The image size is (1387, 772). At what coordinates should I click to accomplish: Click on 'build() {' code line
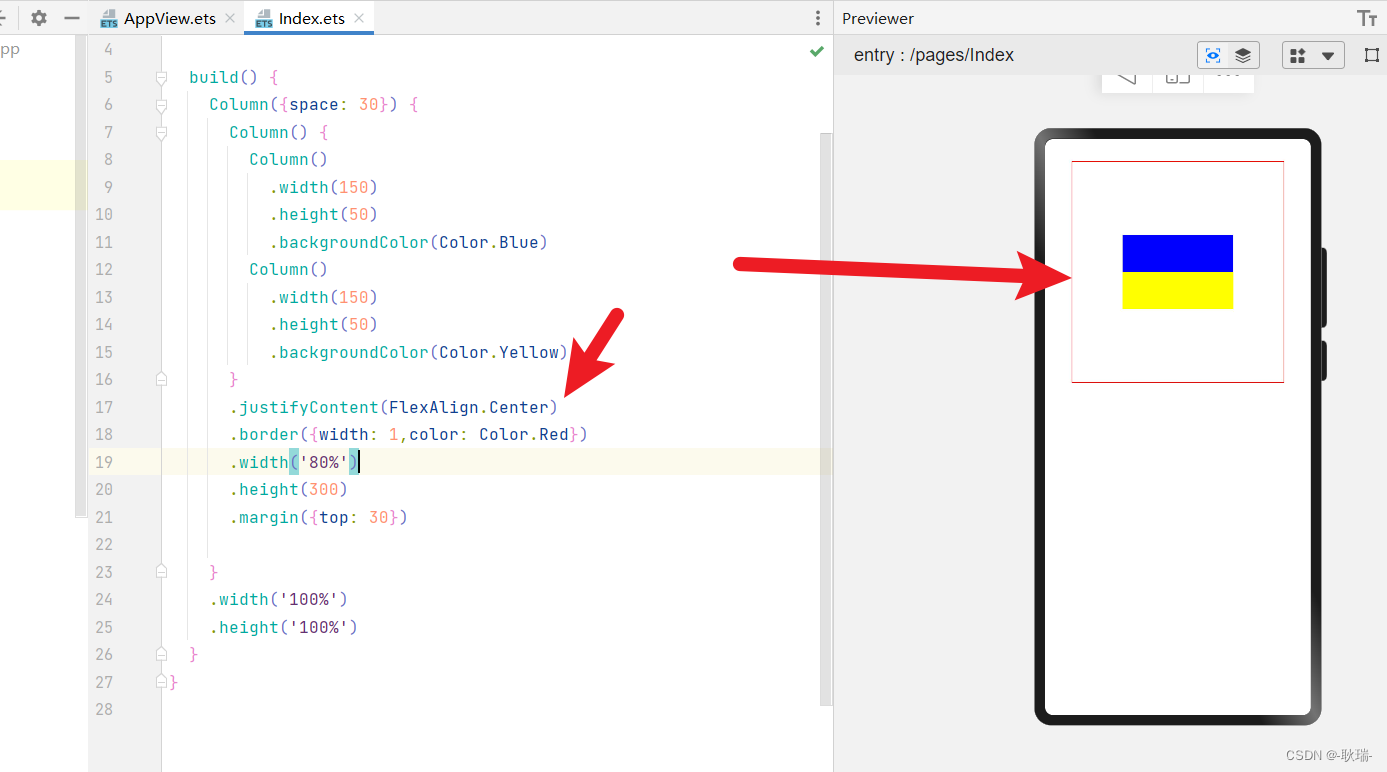click(234, 77)
